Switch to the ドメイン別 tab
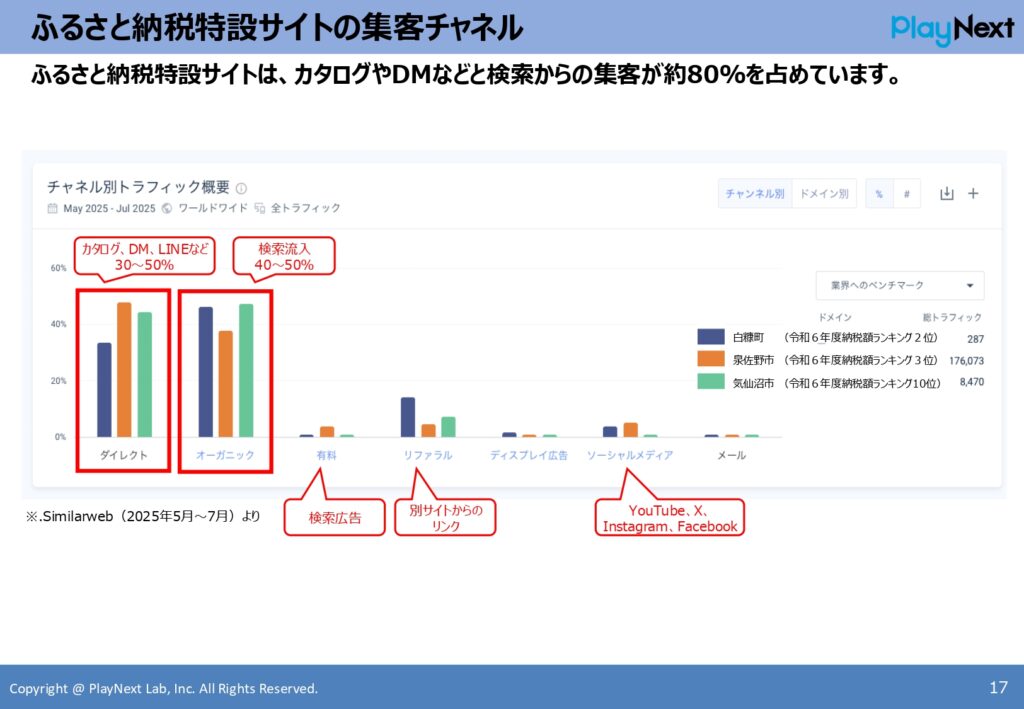Screen dimensions: 1024x709 [x=825, y=193]
